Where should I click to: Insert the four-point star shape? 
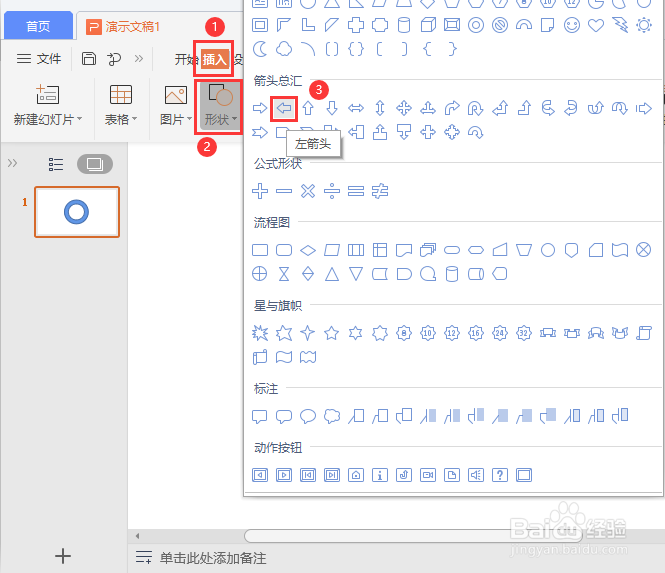pos(308,333)
